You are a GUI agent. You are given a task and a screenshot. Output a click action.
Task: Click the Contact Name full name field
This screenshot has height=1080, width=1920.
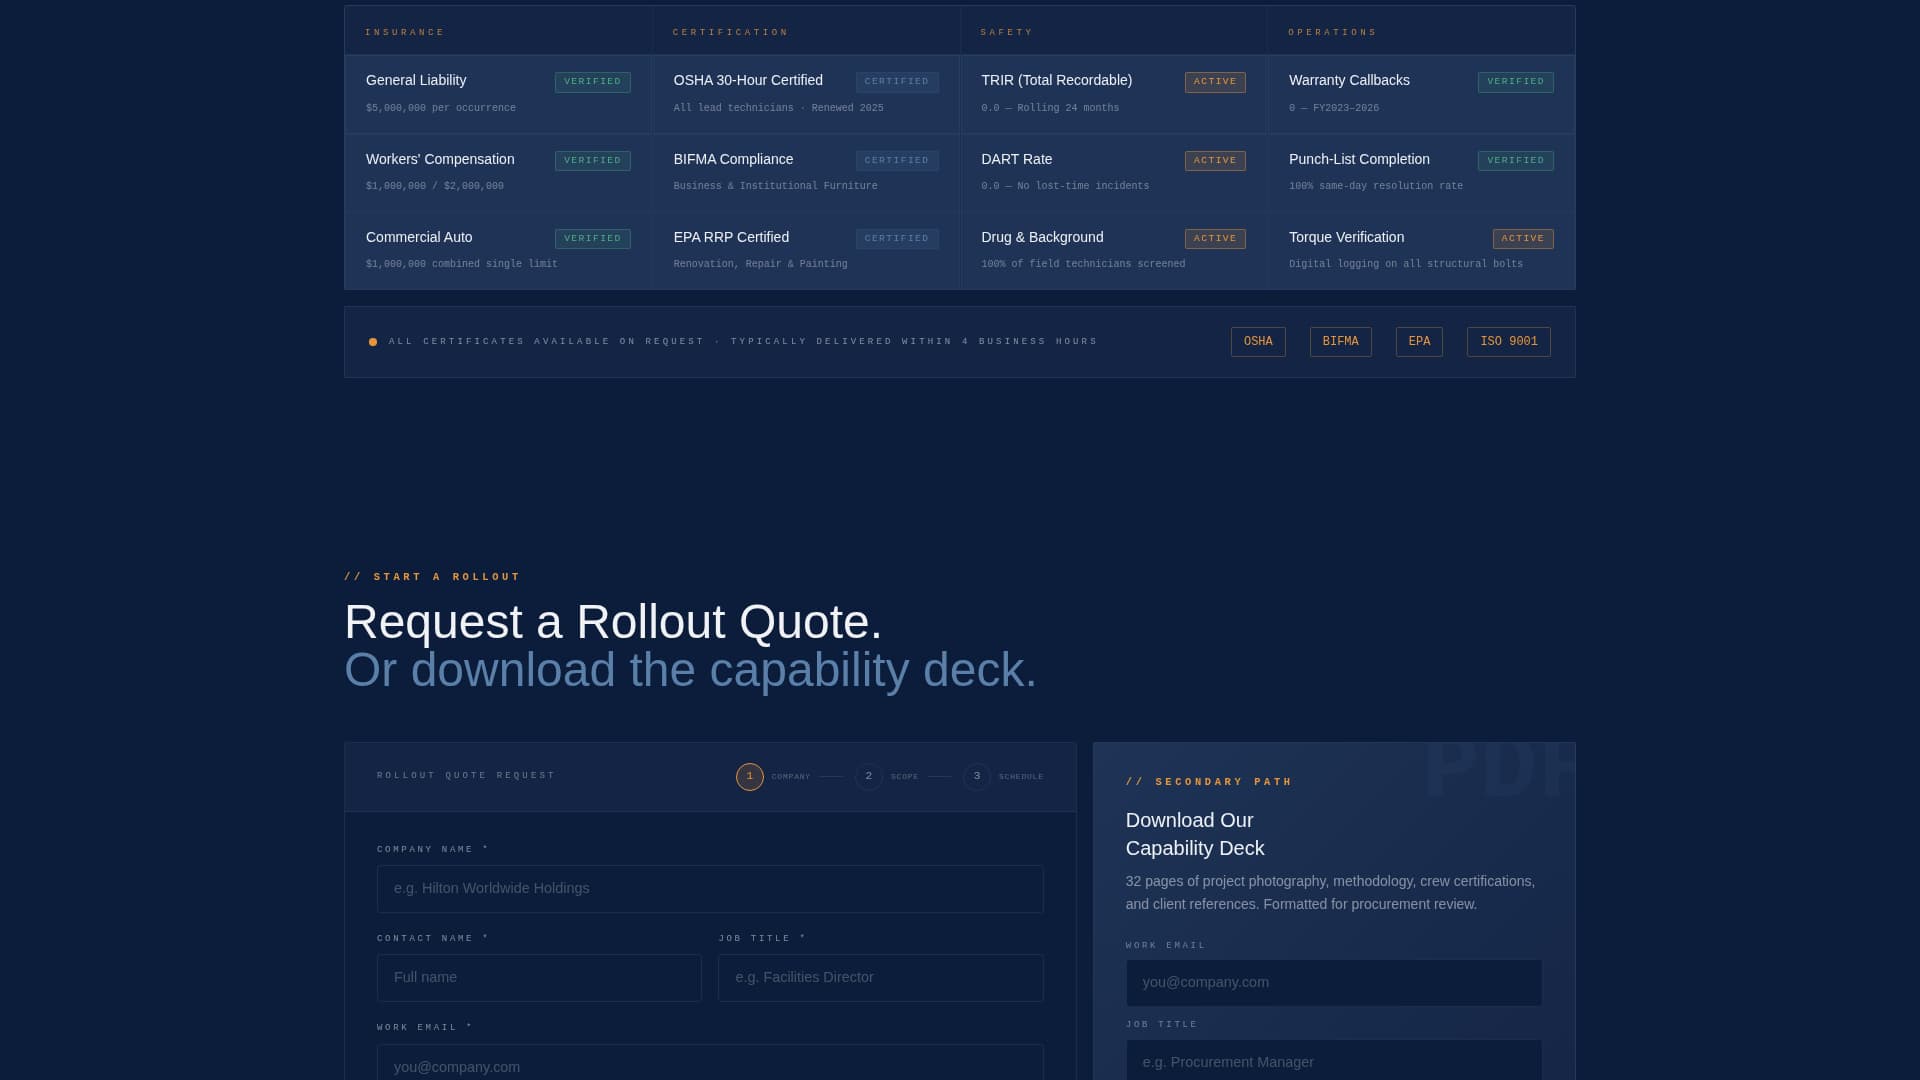pyautogui.click(x=539, y=978)
